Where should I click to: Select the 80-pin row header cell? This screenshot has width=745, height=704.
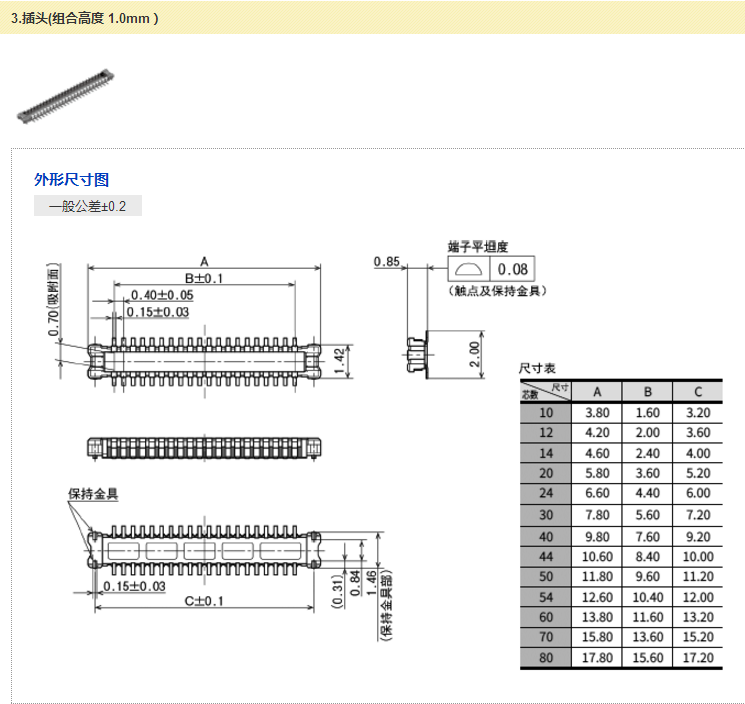click(x=545, y=658)
